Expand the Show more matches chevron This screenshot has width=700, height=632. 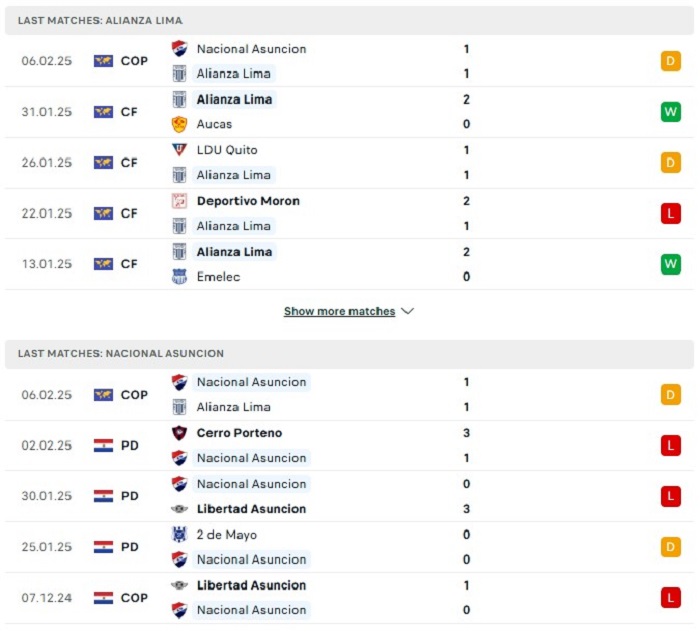point(407,311)
